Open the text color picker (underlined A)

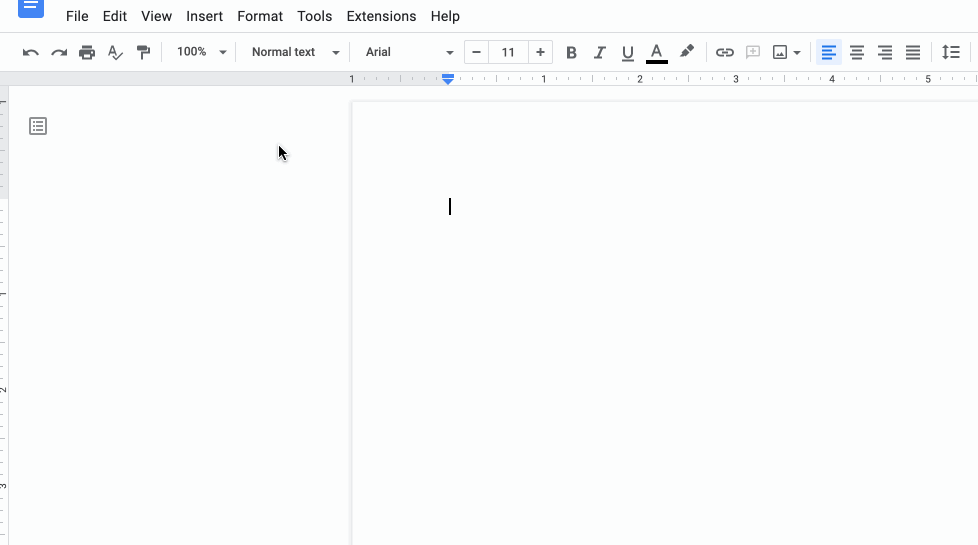click(657, 53)
